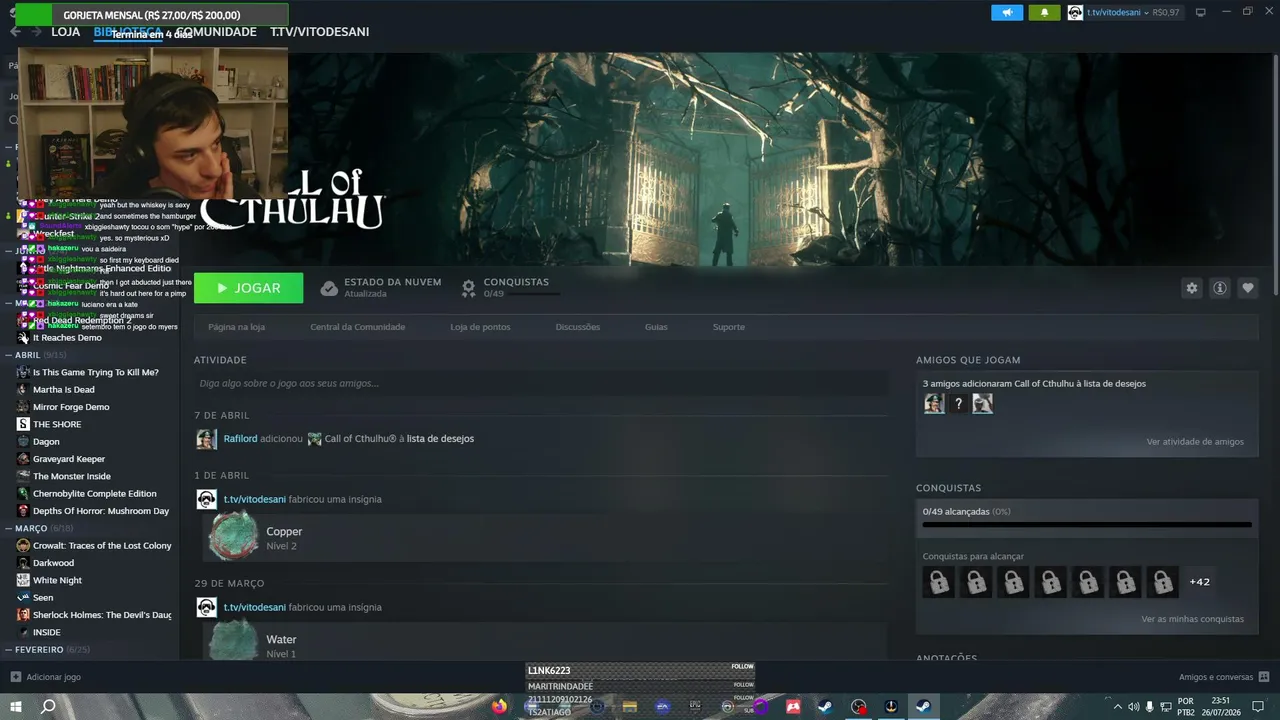Show hidden system tray icons chevron

(1118, 706)
